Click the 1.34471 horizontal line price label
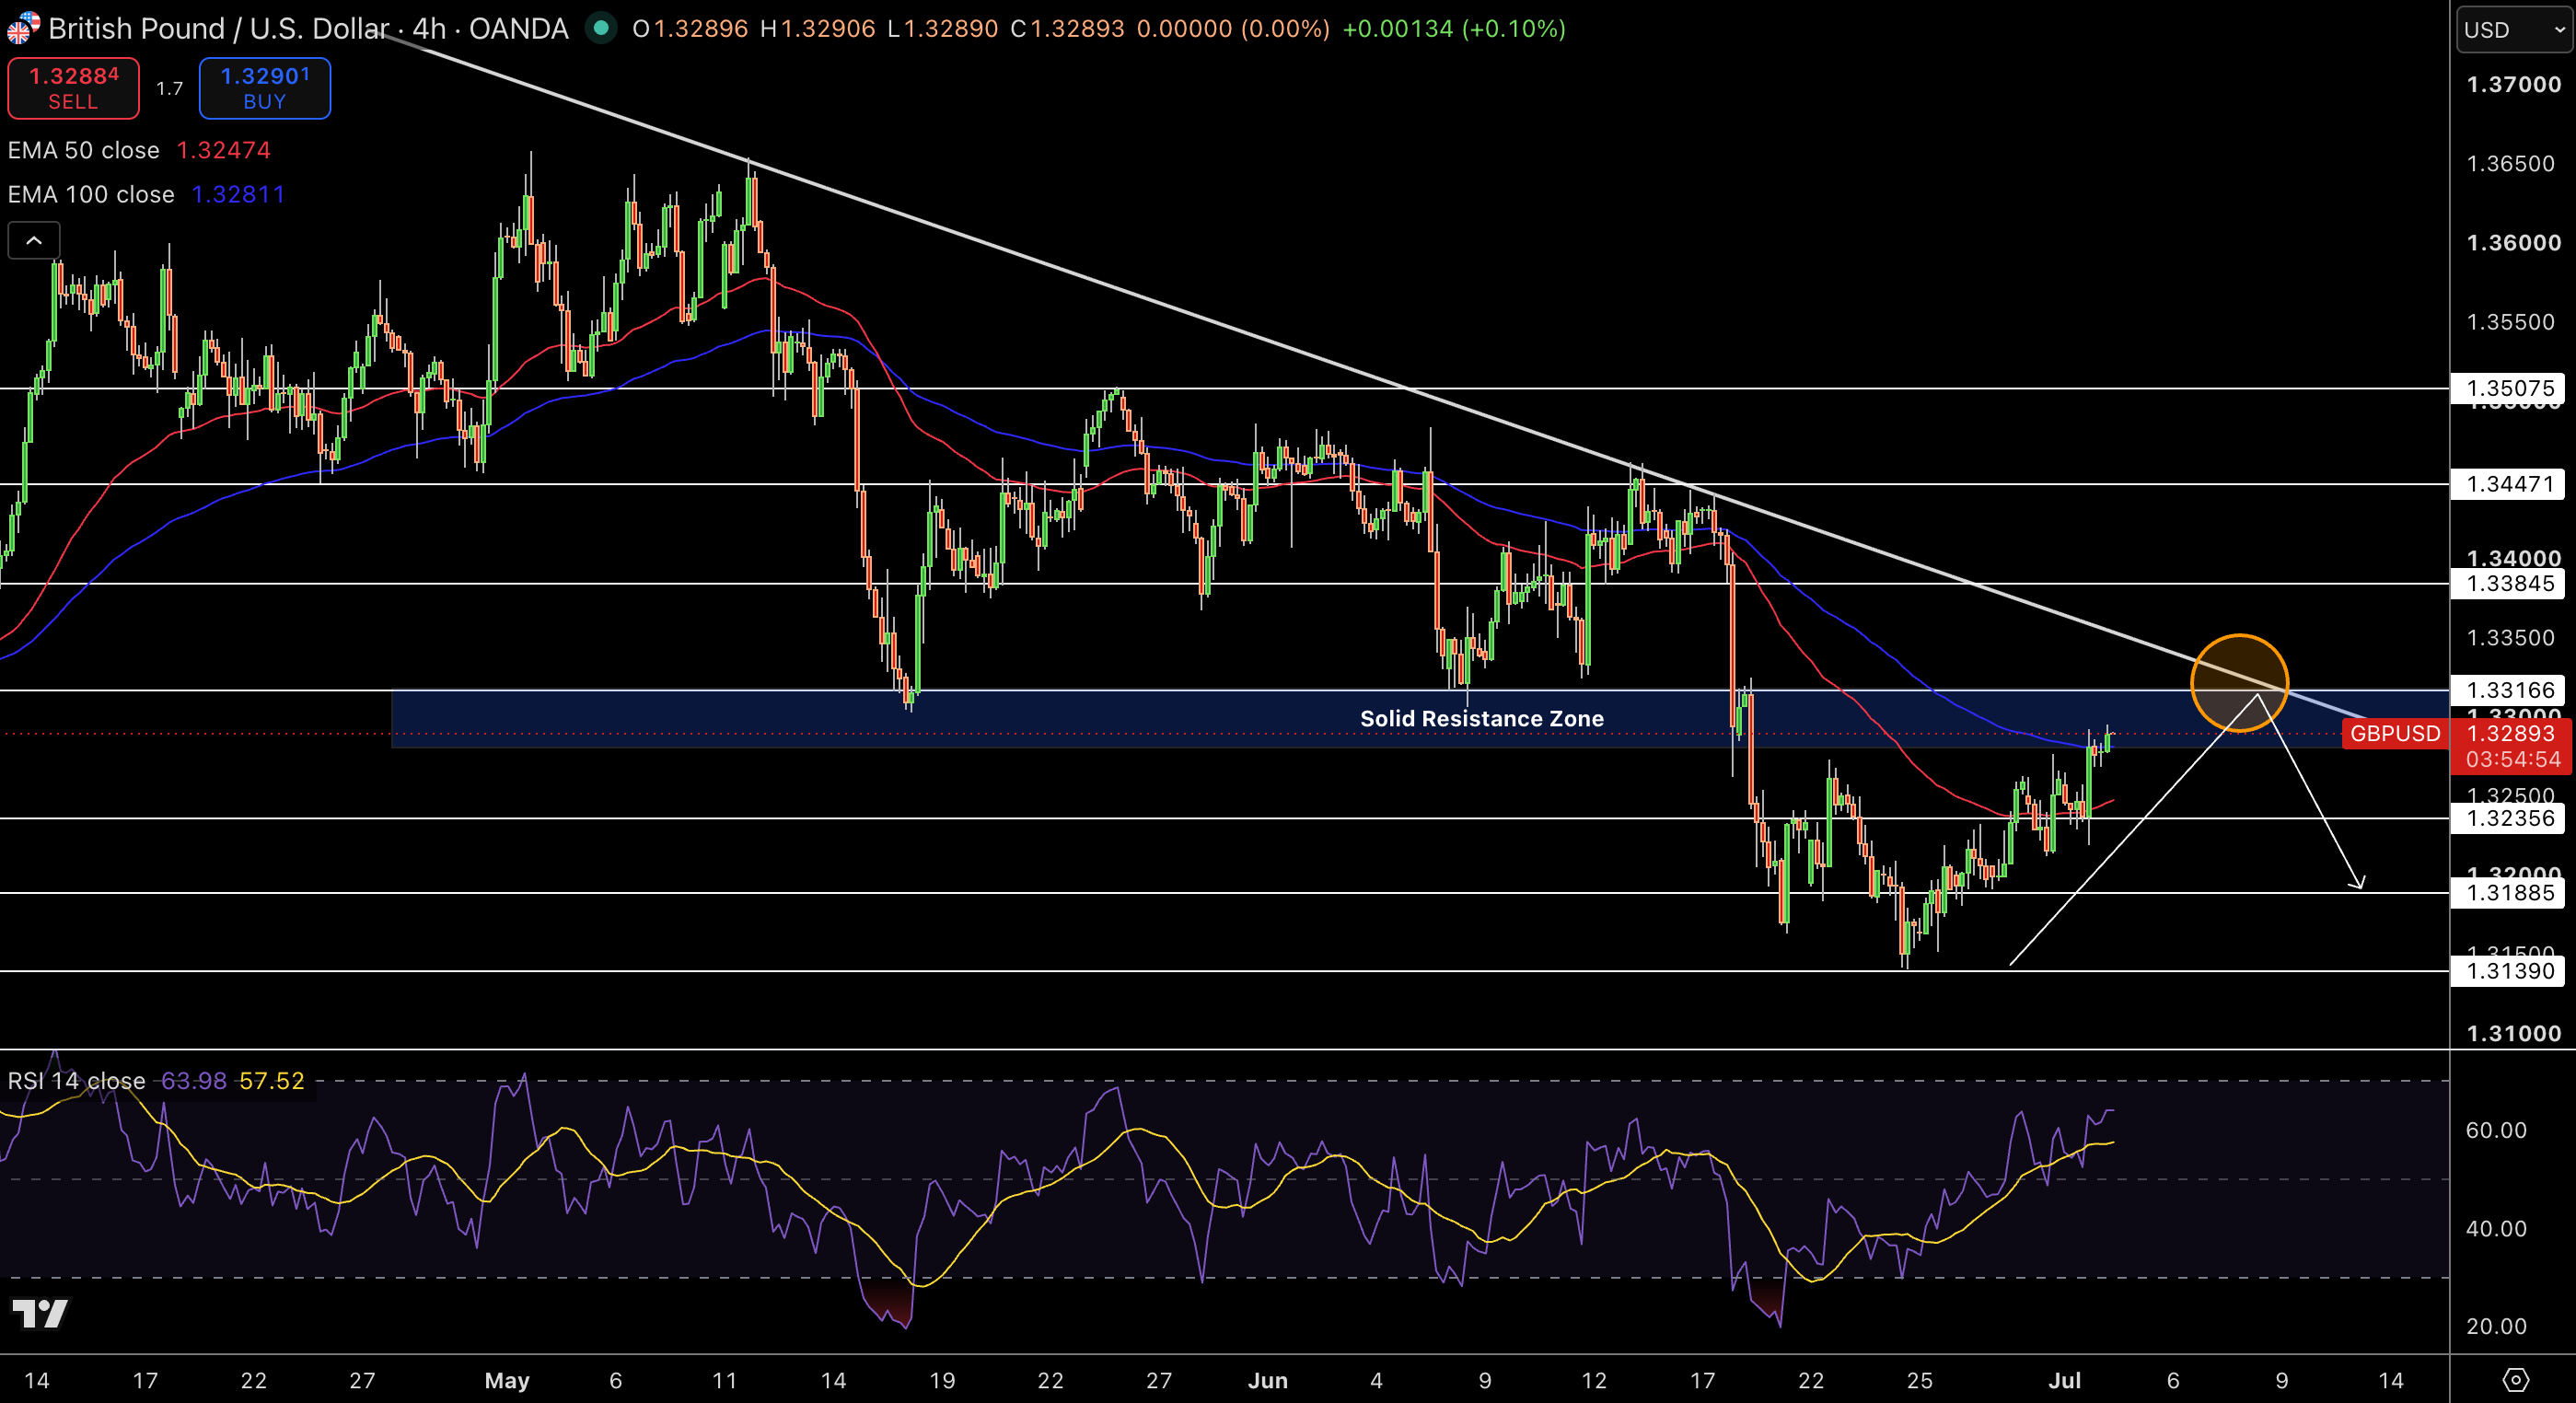Screen dimensions: 2576x1403 coord(2510,484)
